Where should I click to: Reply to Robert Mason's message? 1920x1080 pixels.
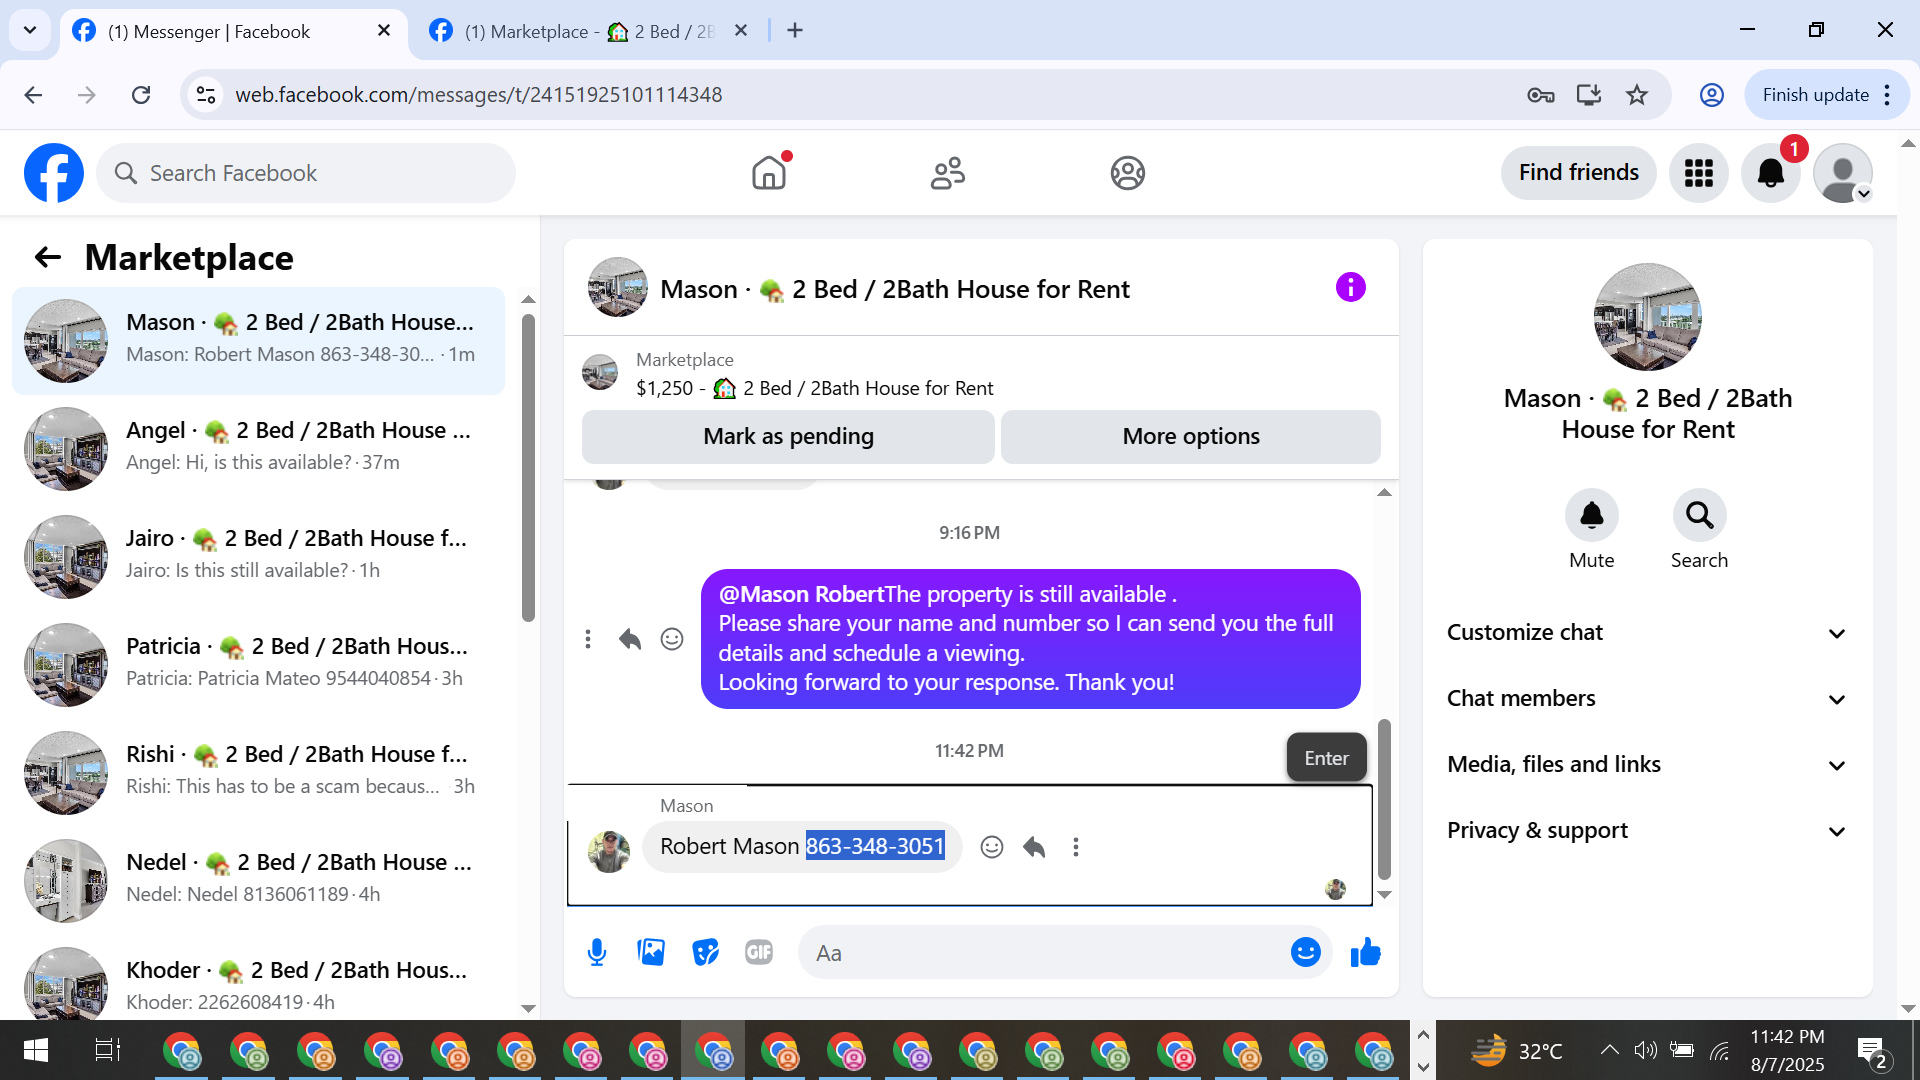pyautogui.click(x=1034, y=847)
